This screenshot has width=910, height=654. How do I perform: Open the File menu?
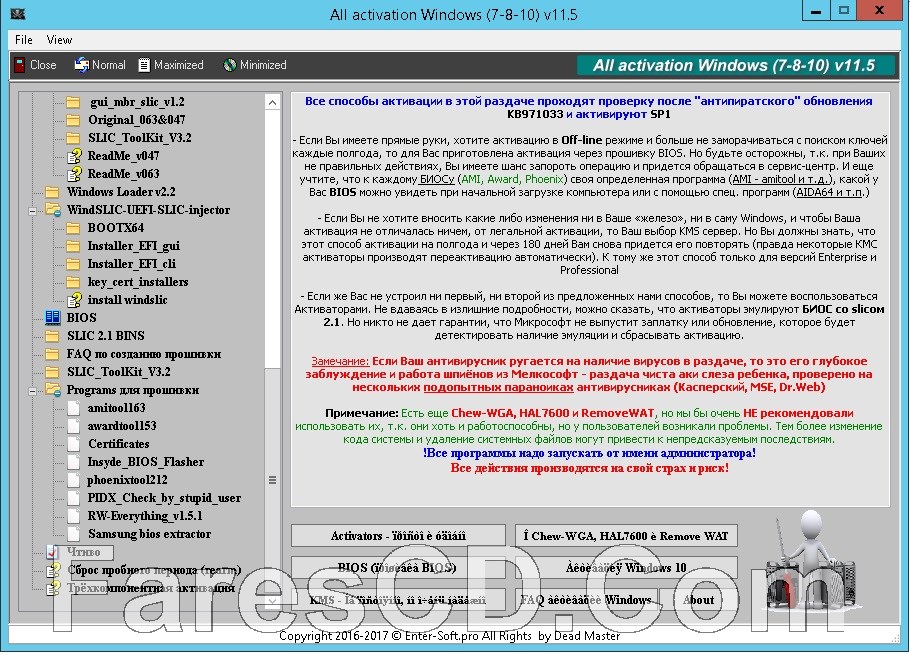(23, 40)
